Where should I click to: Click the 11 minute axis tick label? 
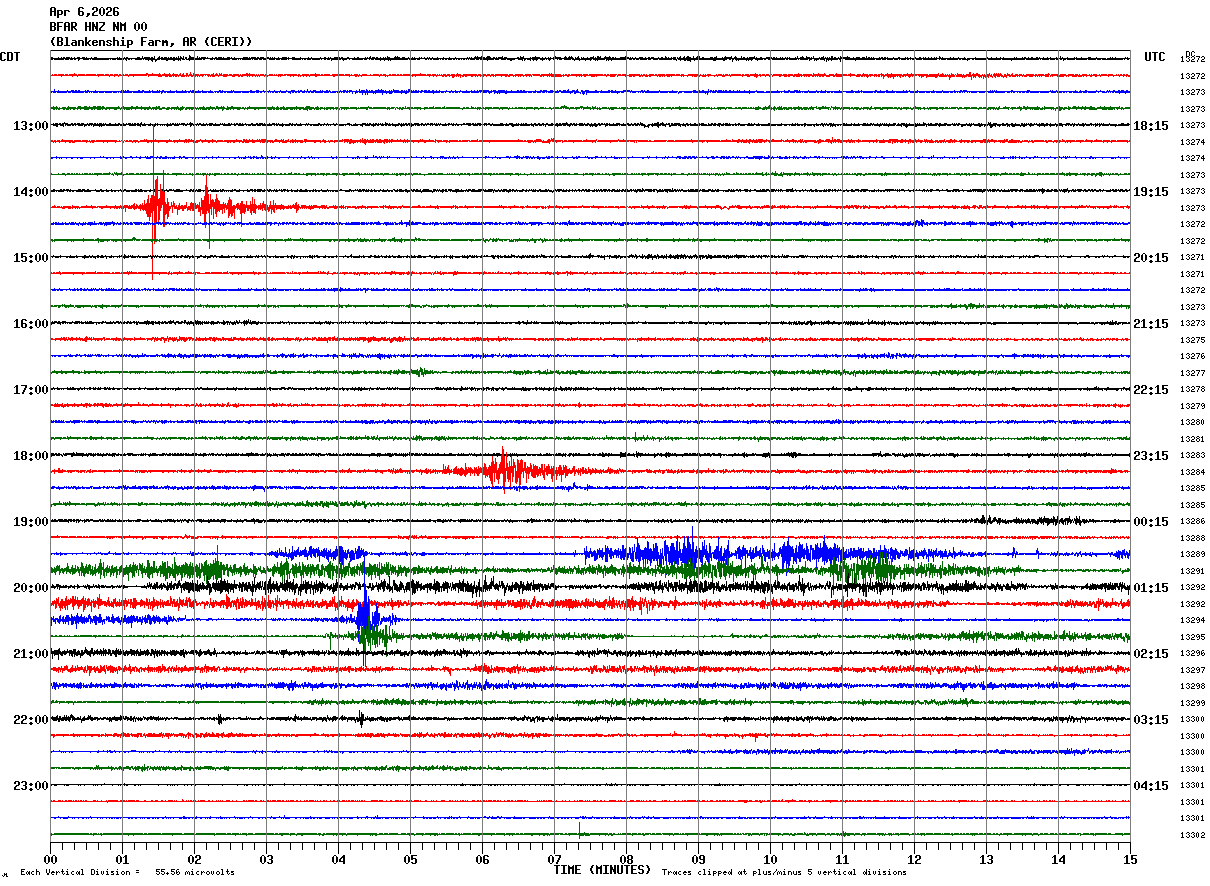point(842,860)
